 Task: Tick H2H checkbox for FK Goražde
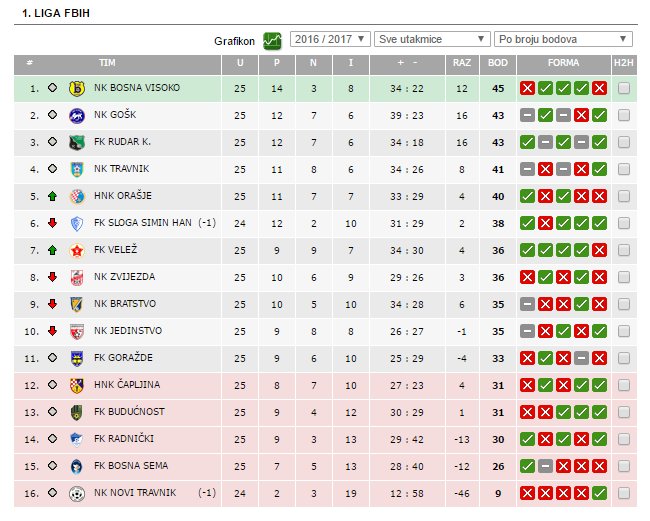point(624,358)
